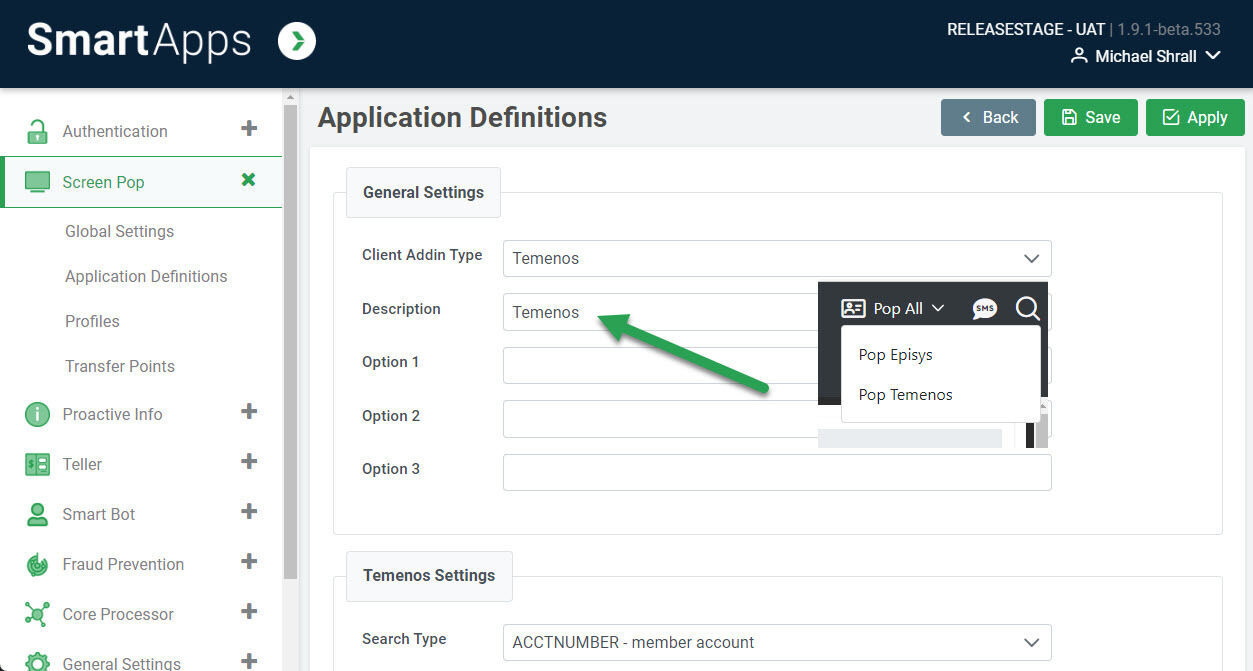Click into the Option 2 field
1253x671 pixels.
point(660,419)
